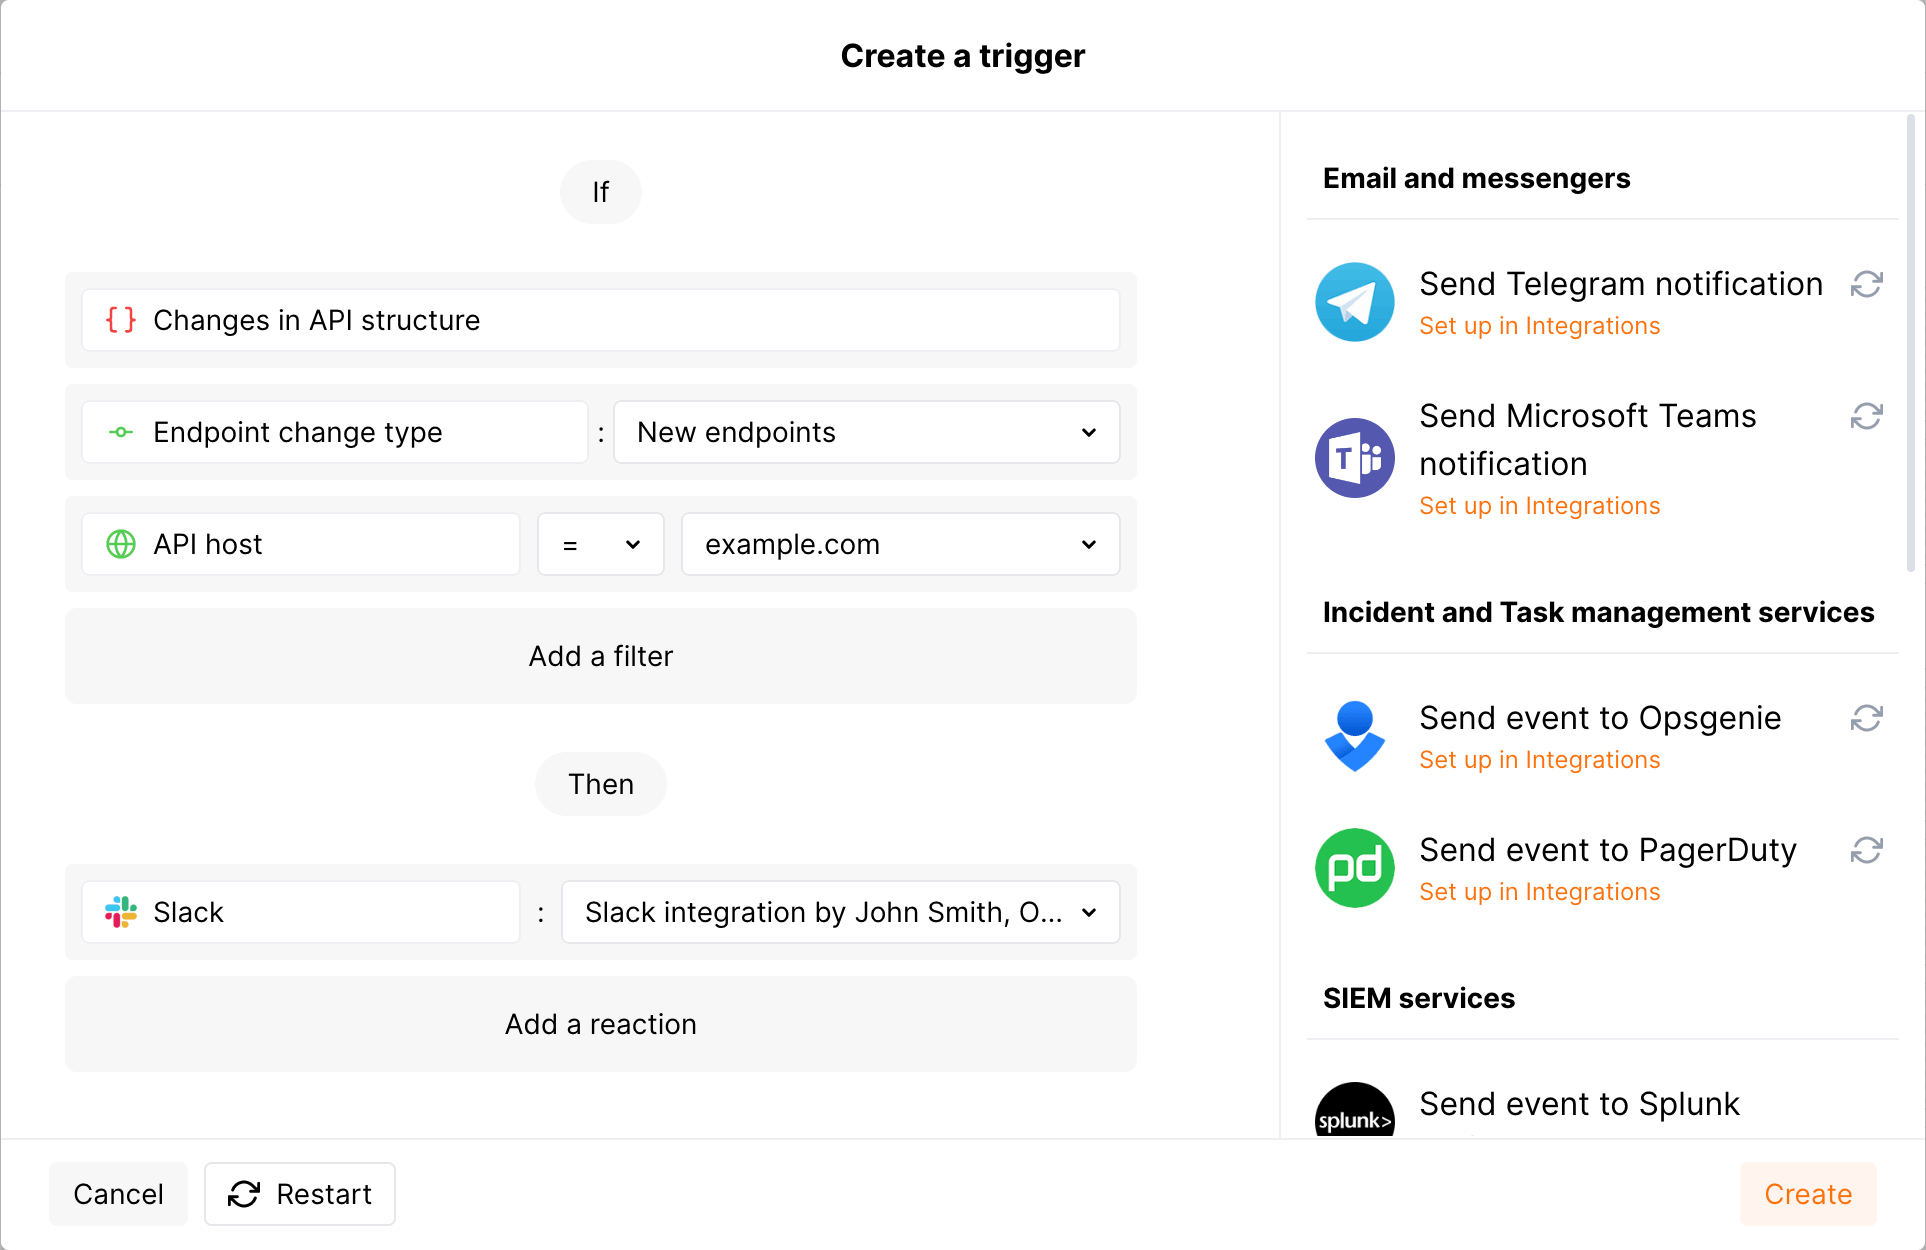Click Add a filter
The width and height of the screenshot is (1926, 1250).
tap(600, 656)
